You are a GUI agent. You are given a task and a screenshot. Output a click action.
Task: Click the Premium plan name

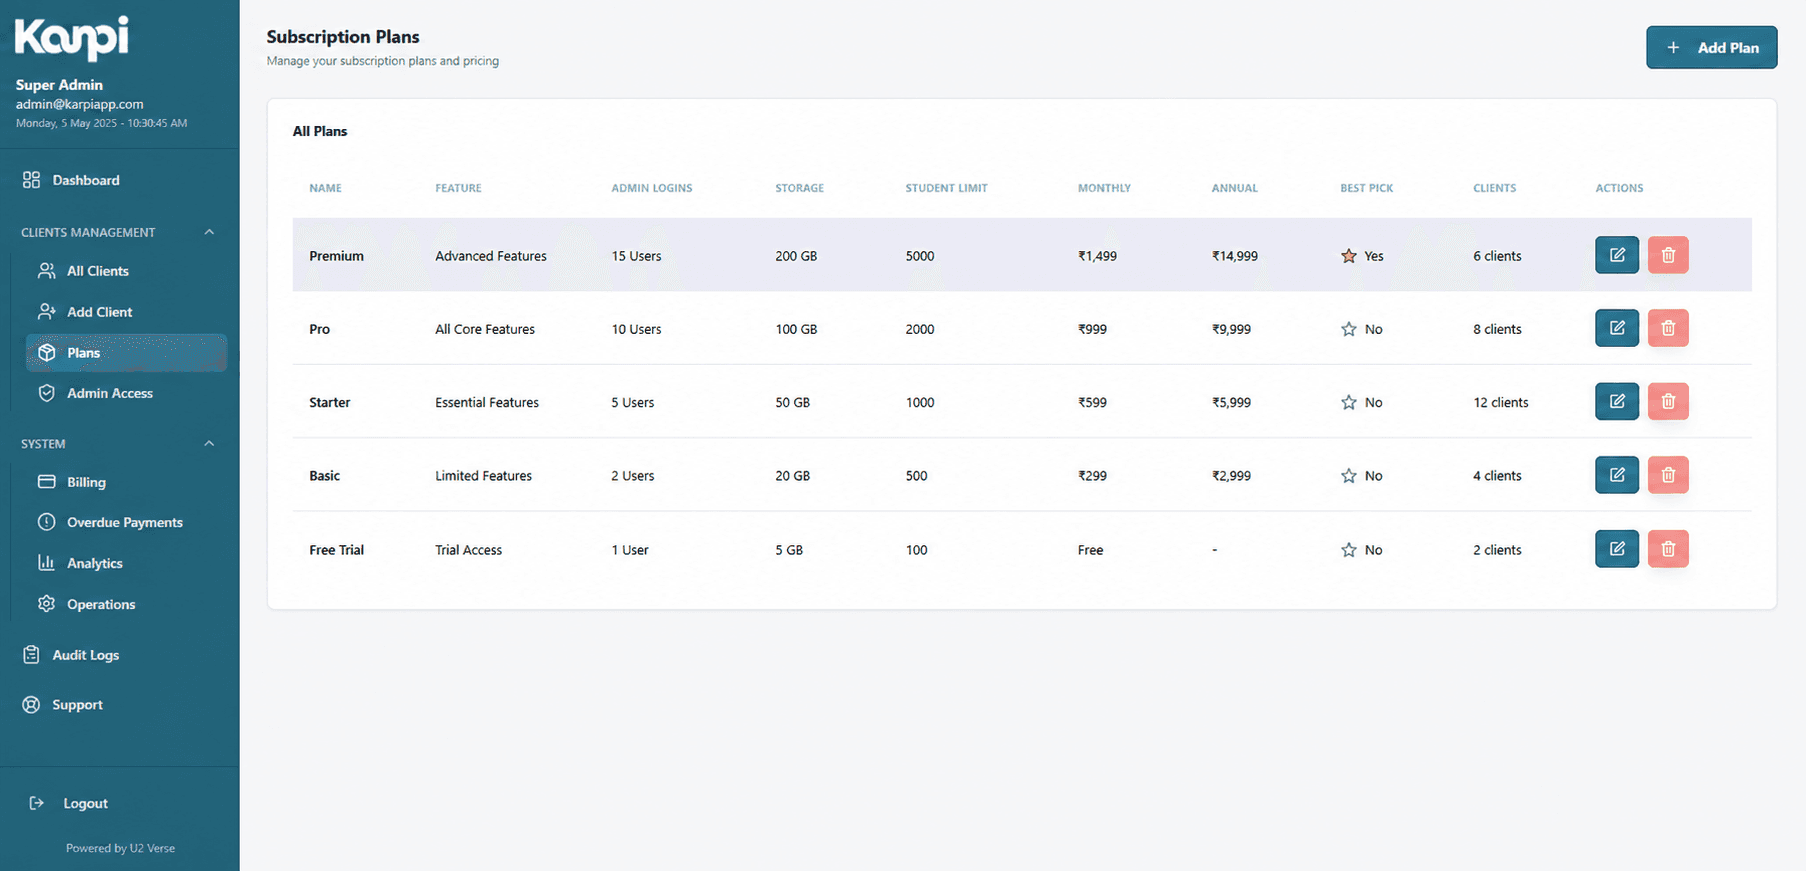tap(336, 256)
